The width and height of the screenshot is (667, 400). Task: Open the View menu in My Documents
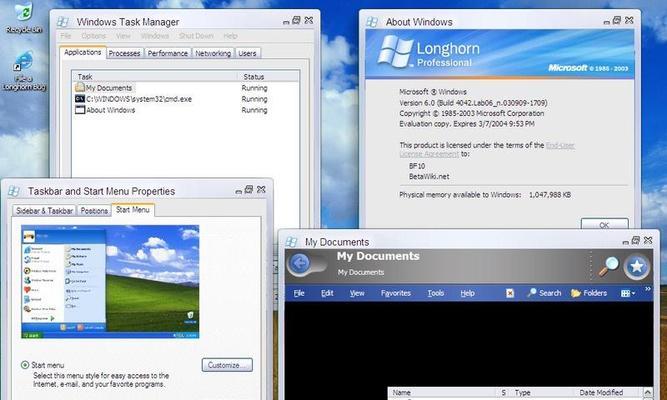coord(357,293)
